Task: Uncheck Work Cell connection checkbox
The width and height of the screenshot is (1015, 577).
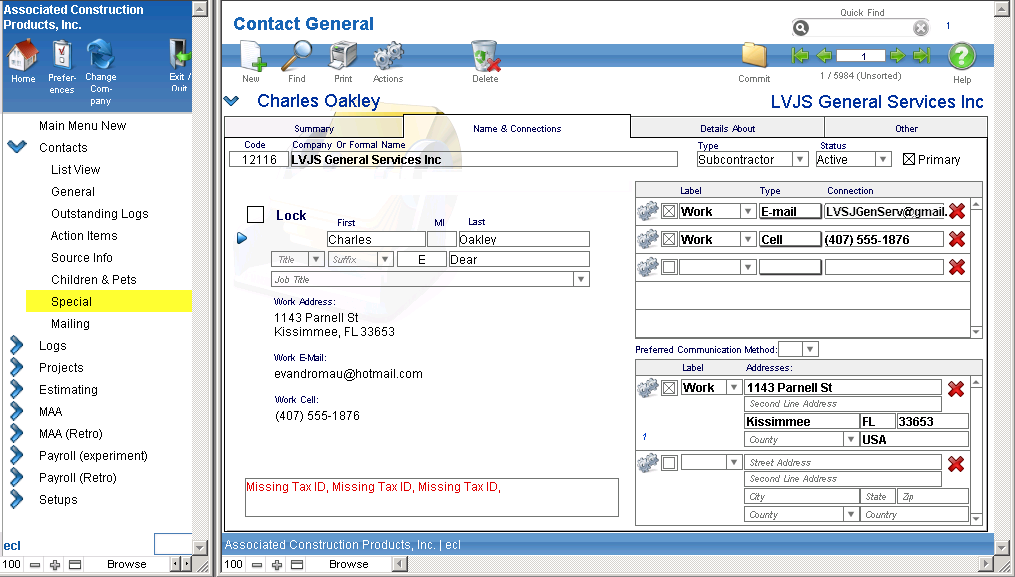Action: coord(669,239)
